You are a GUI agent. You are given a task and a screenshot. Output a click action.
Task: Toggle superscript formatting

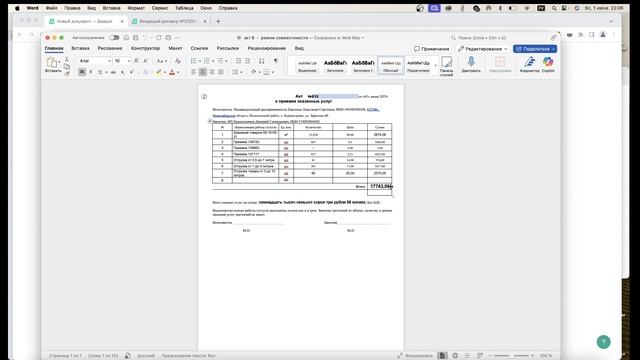coord(131,72)
